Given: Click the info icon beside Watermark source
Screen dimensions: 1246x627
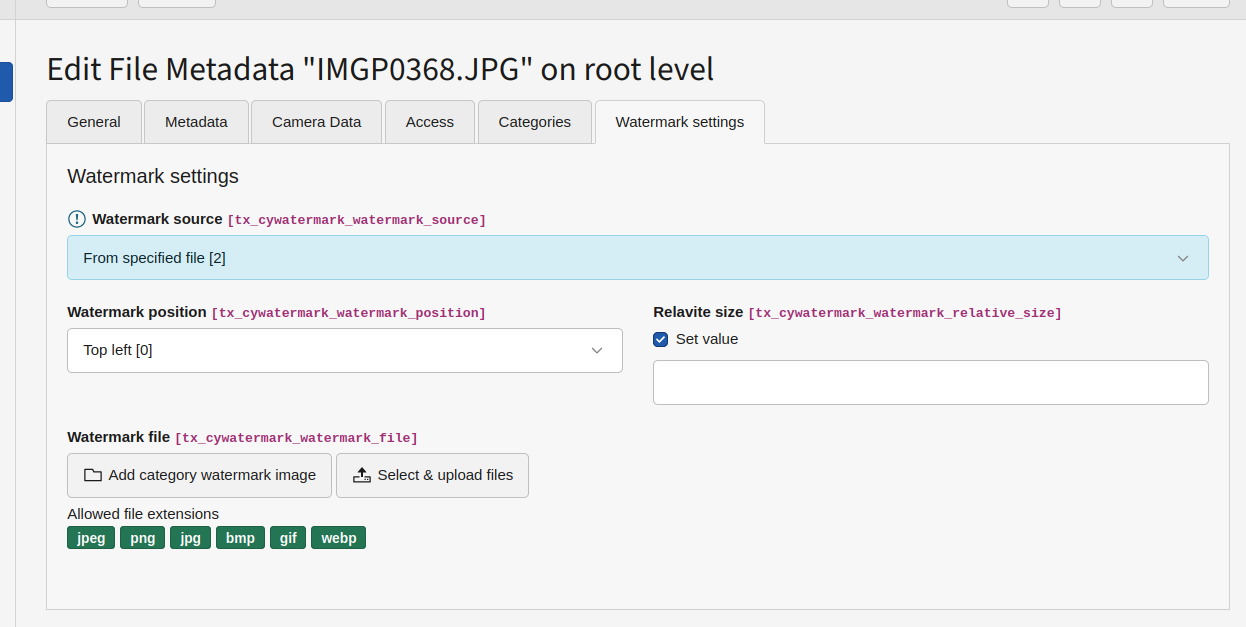Looking at the screenshot, I should click(x=77, y=219).
